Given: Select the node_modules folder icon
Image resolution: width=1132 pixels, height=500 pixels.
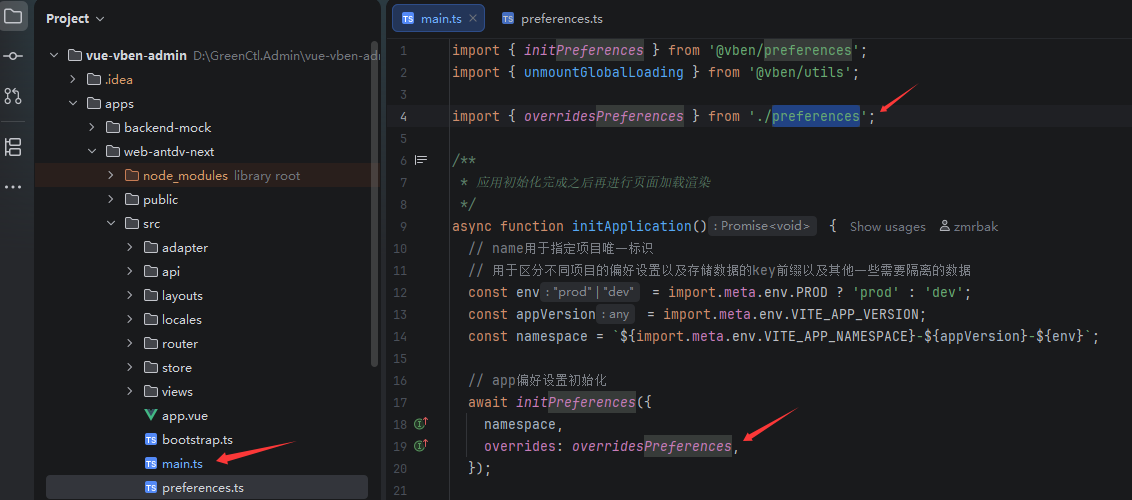Looking at the screenshot, I should point(131,175).
